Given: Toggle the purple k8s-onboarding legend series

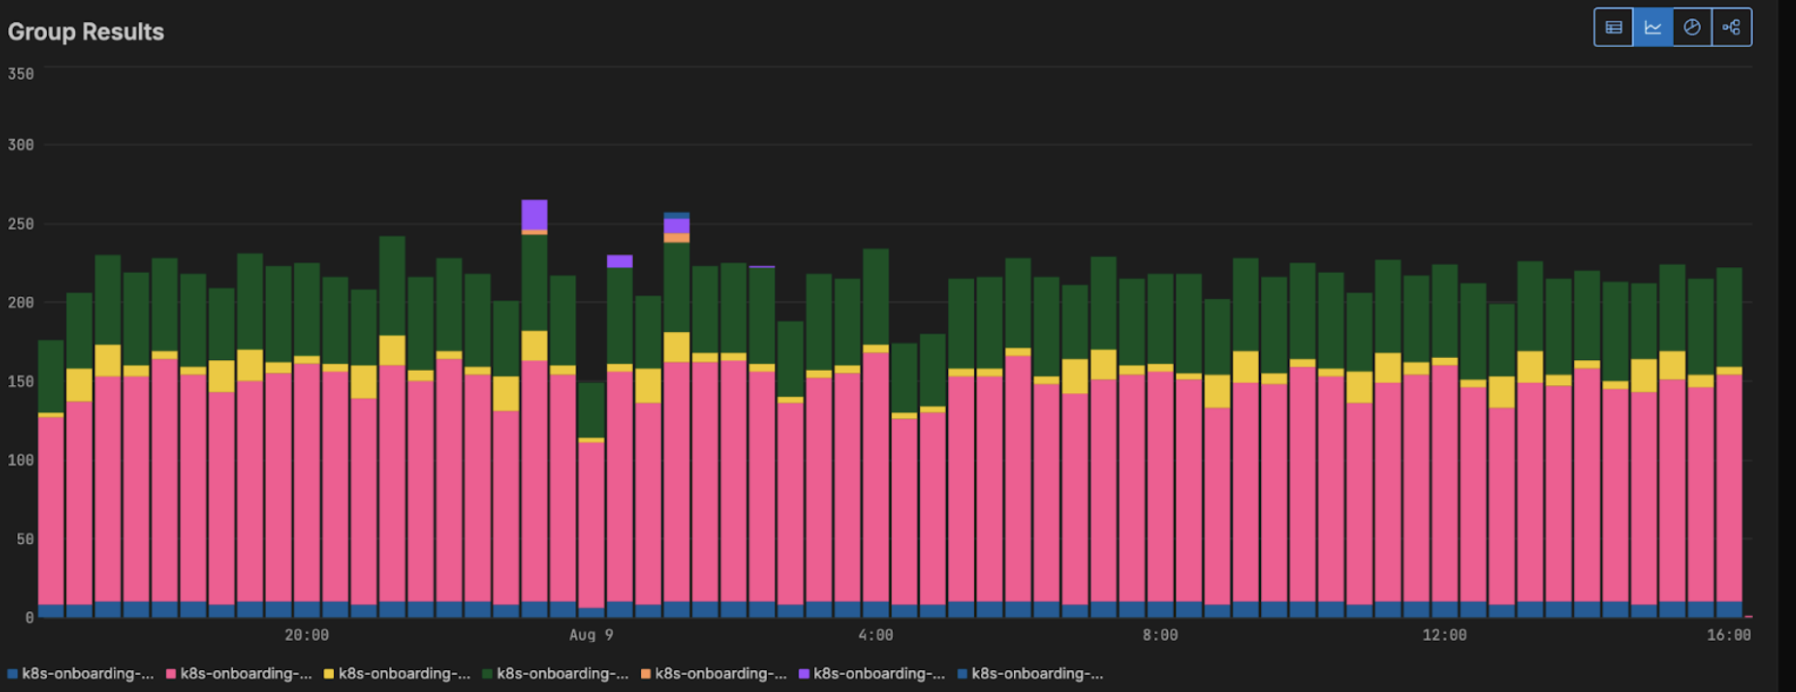Looking at the screenshot, I should click(871, 674).
